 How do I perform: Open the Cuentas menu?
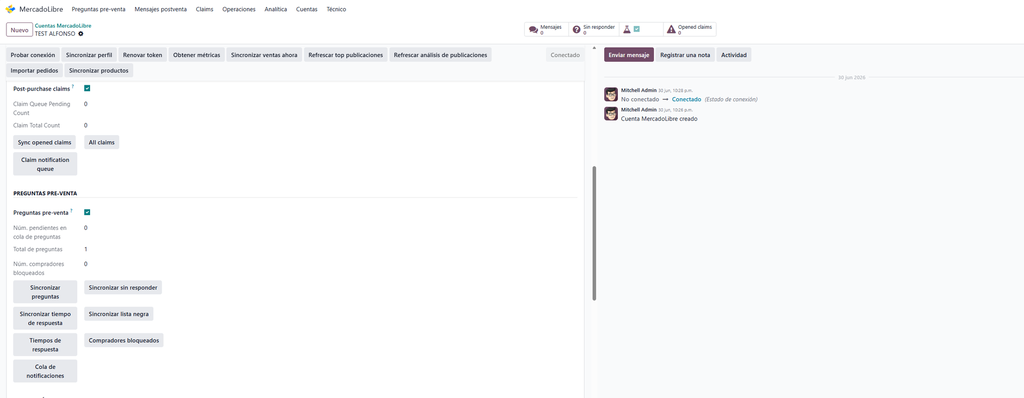307,9
